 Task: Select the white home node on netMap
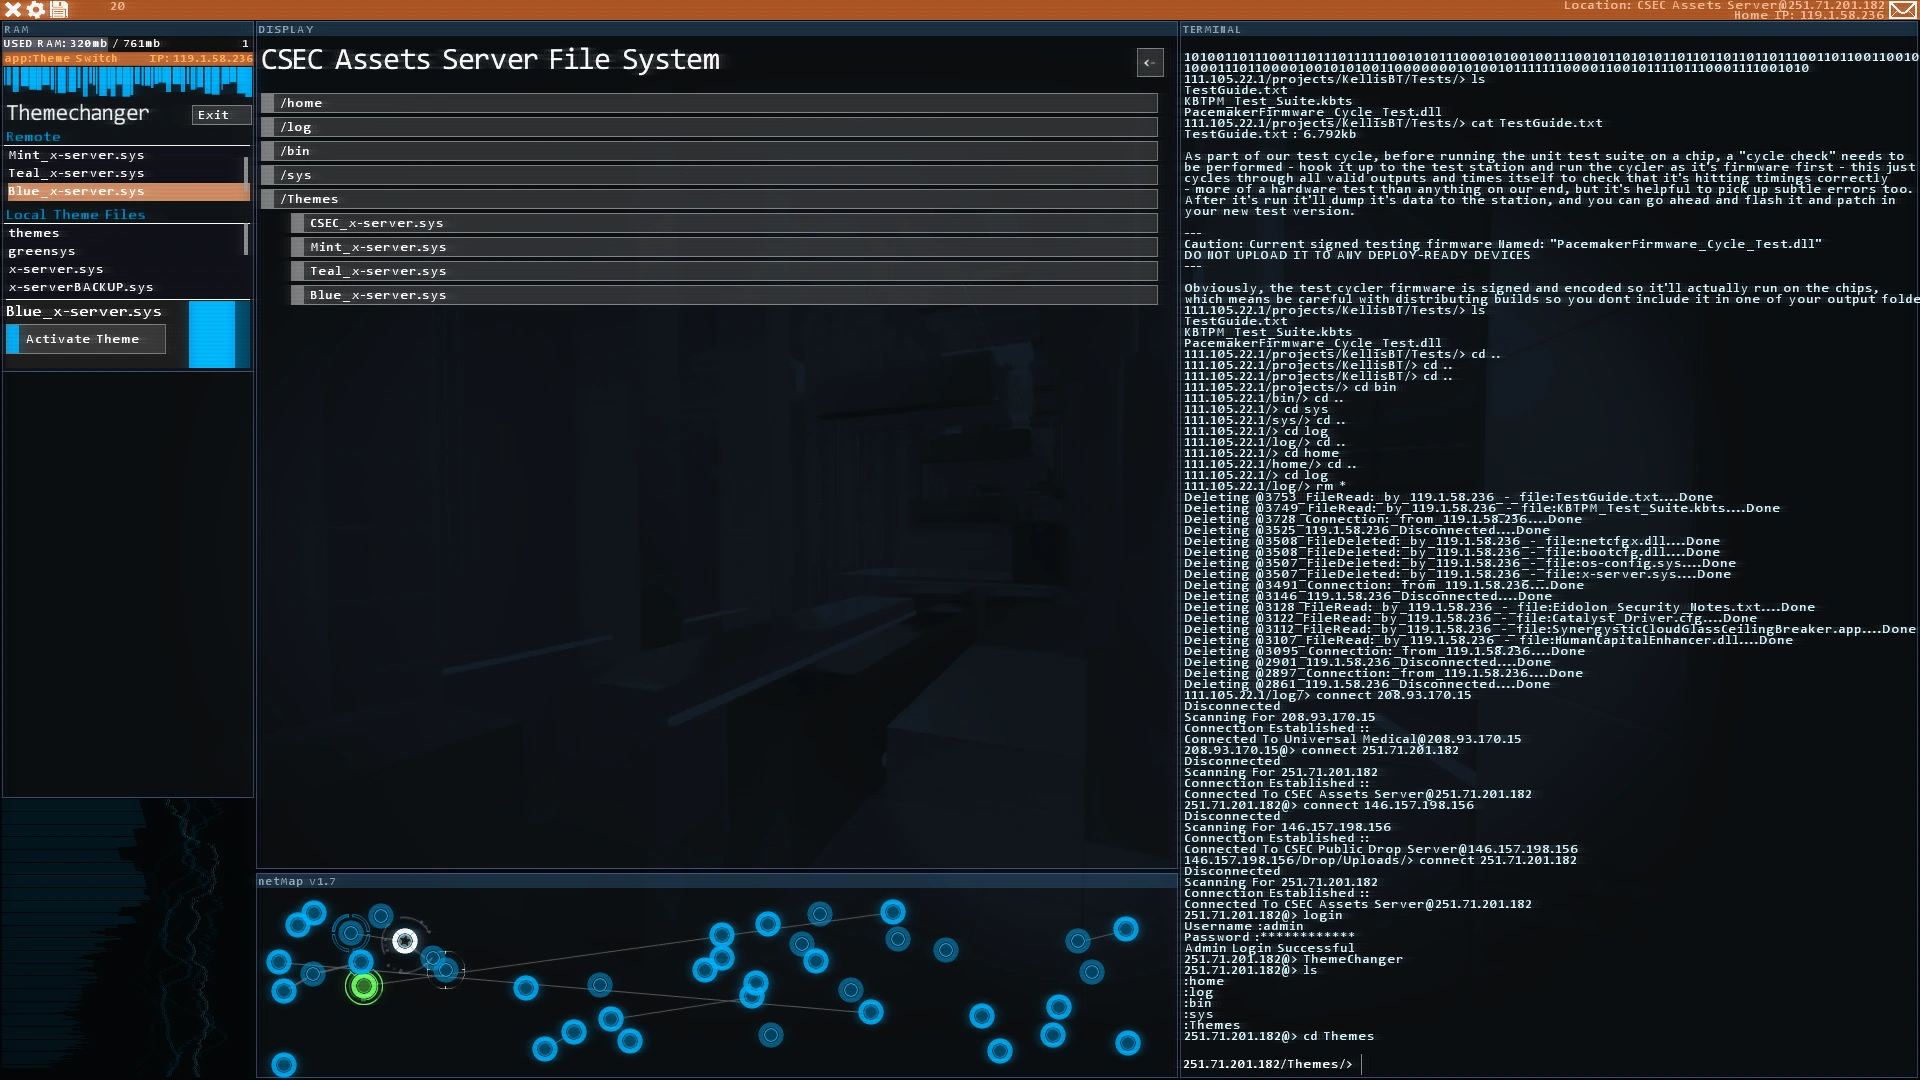[405, 941]
